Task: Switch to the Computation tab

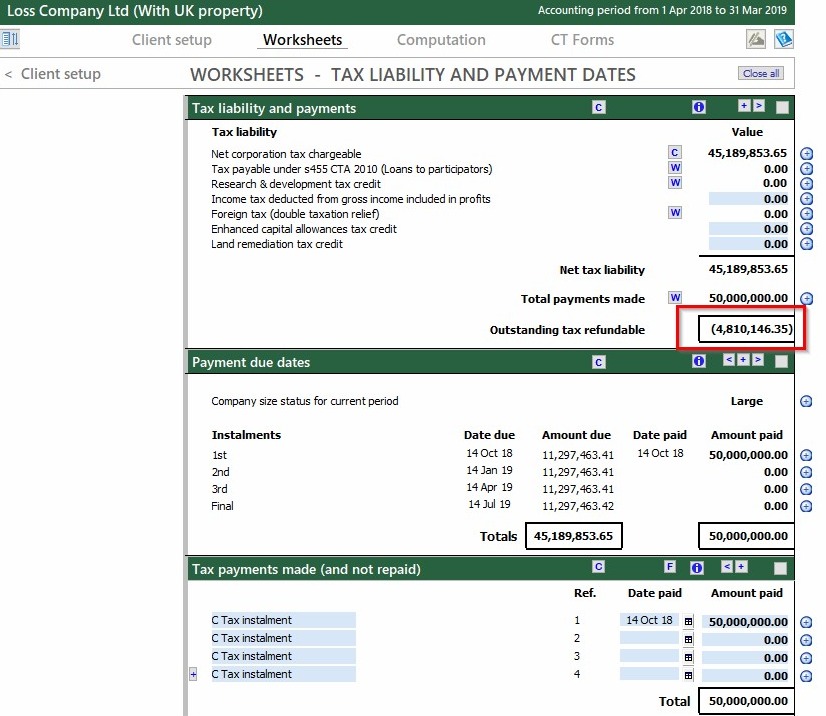Action: coord(441,40)
